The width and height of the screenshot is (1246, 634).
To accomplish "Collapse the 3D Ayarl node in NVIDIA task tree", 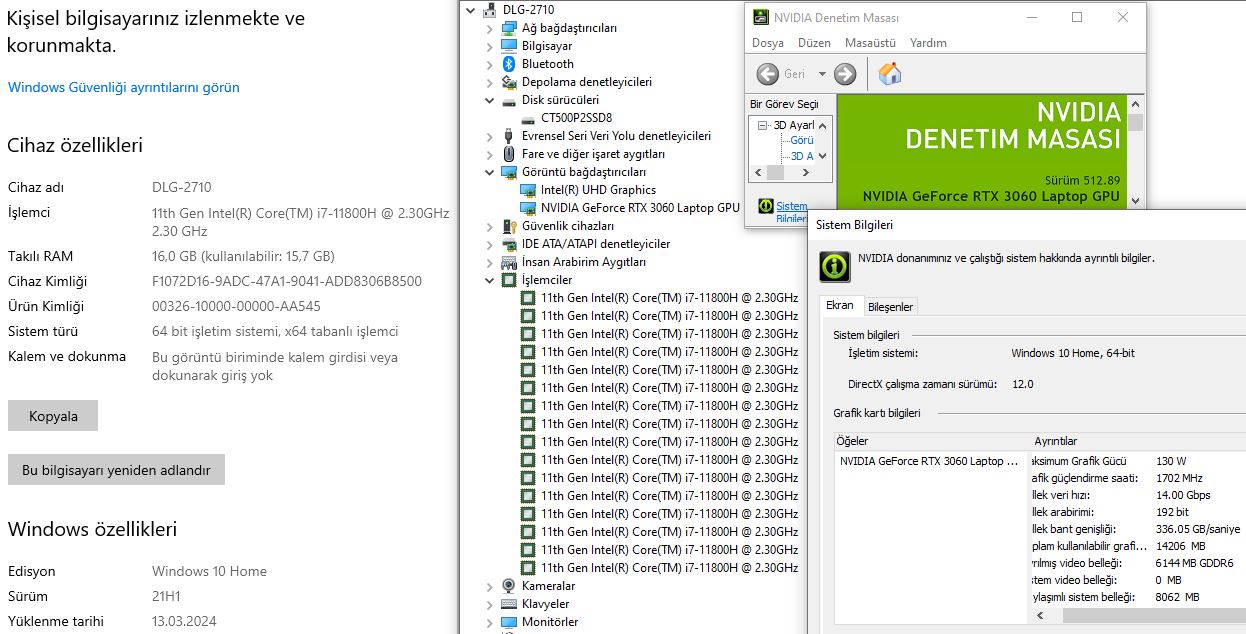I will click(x=763, y=126).
